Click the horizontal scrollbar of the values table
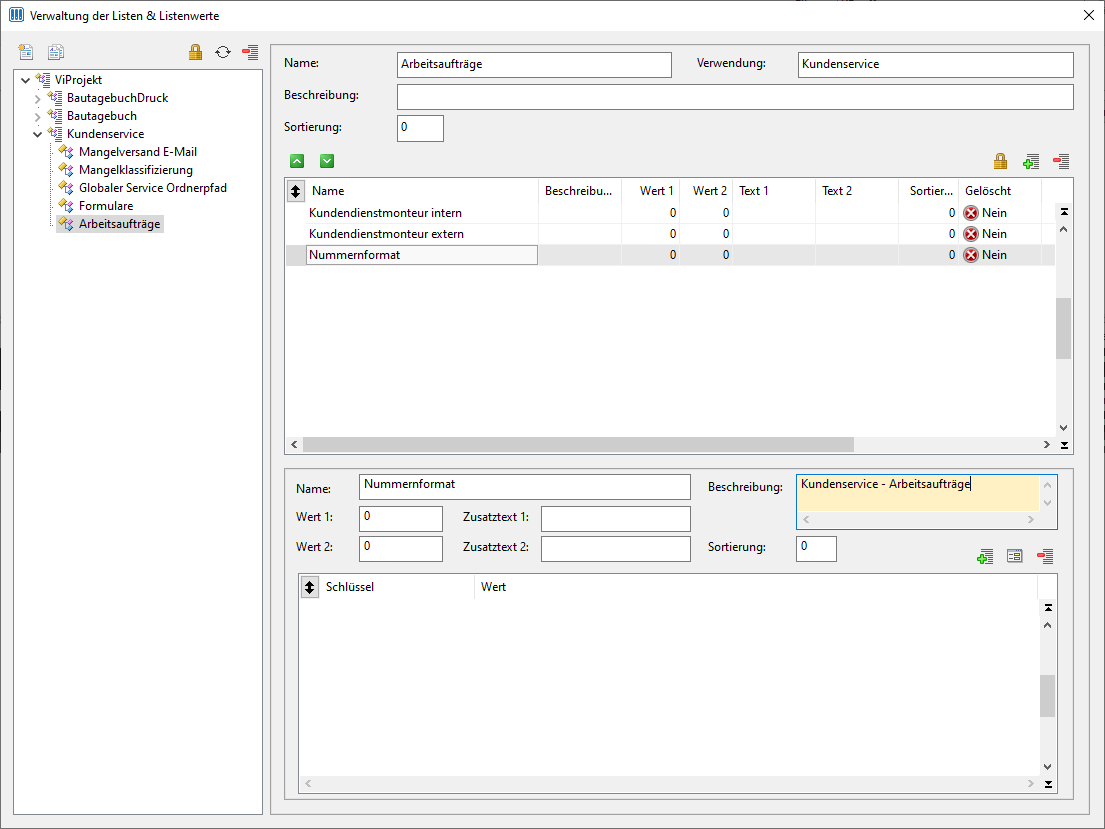The height and width of the screenshot is (829, 1105). [x=578, y=445]
